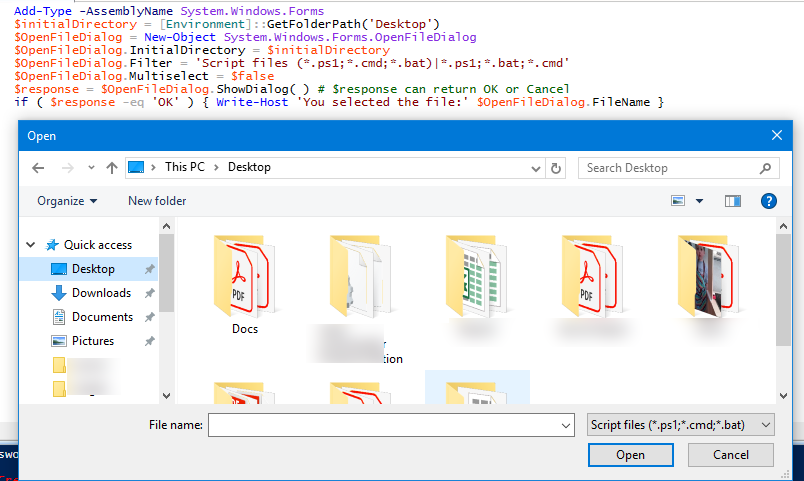The image size is (804, 481).
Task: Refresh the Desktop folder view
Action: click(556, 168)
